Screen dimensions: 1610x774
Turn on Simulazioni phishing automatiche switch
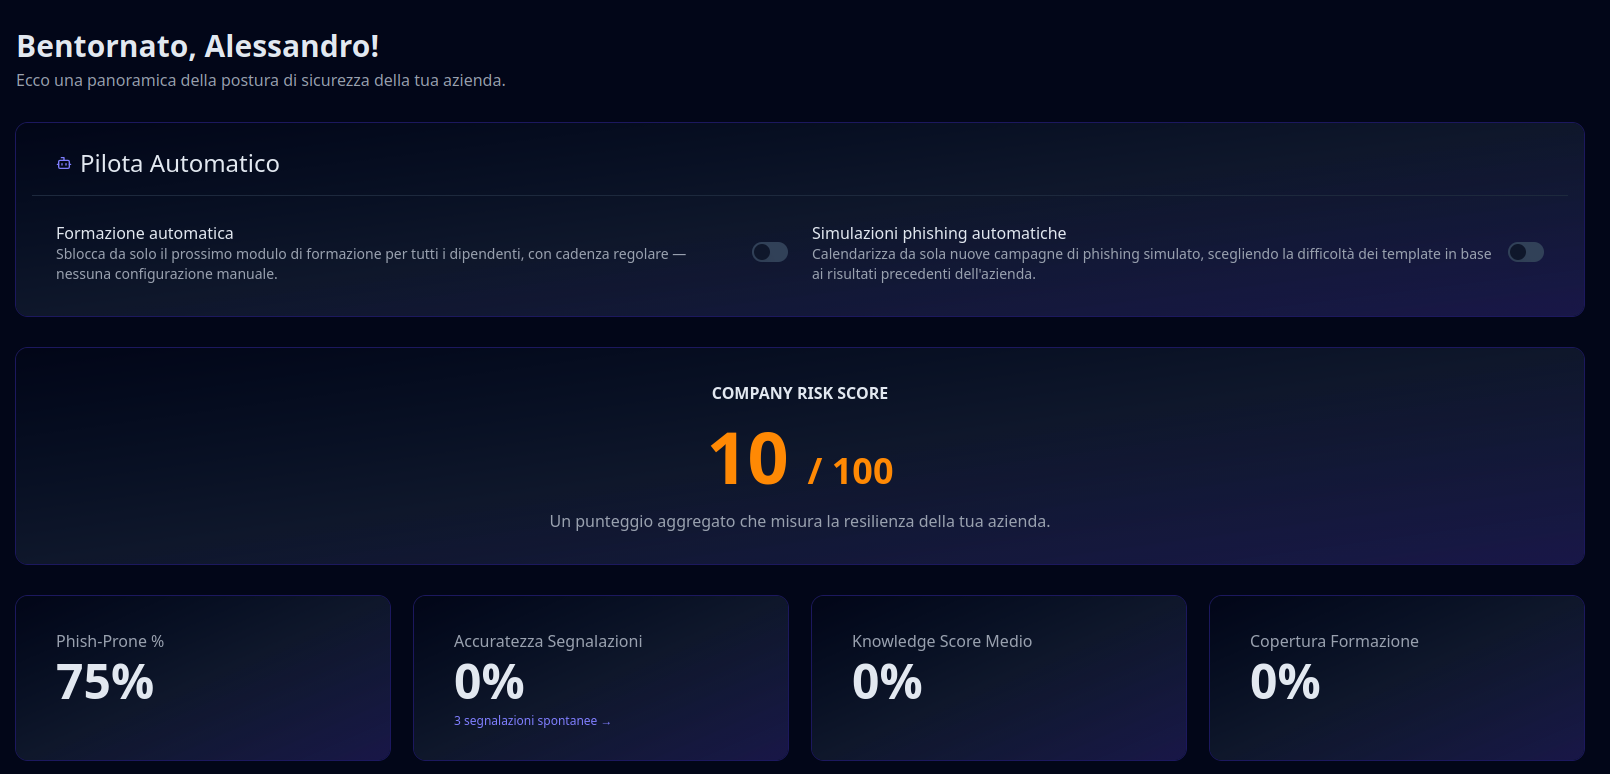tap(1526, 252)
